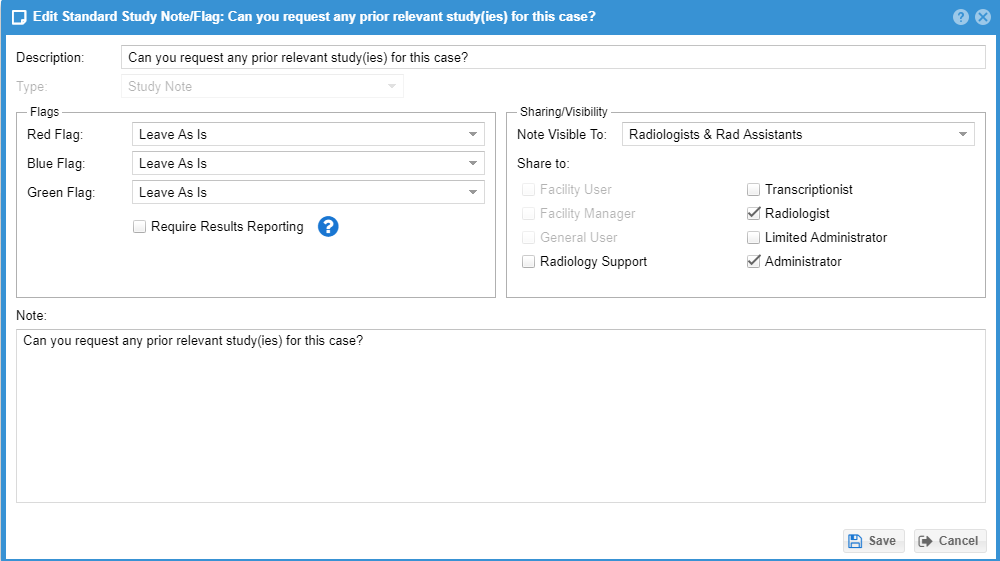
Task: Open the Blue Flag dropdown
Action: pos(308,163)
